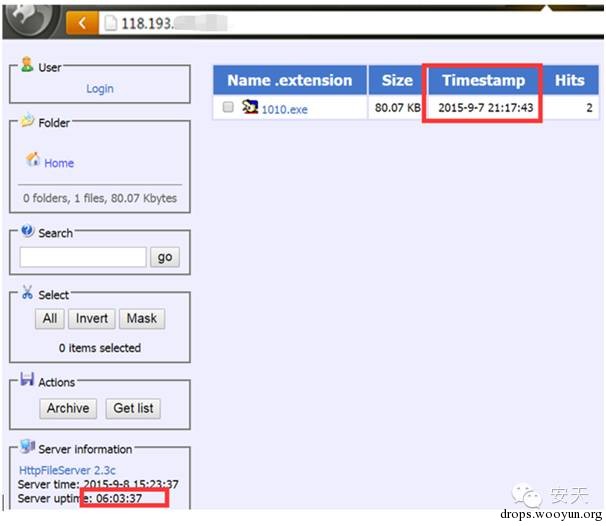Click the Search panel help icon
606x526 pixels.
27,231
